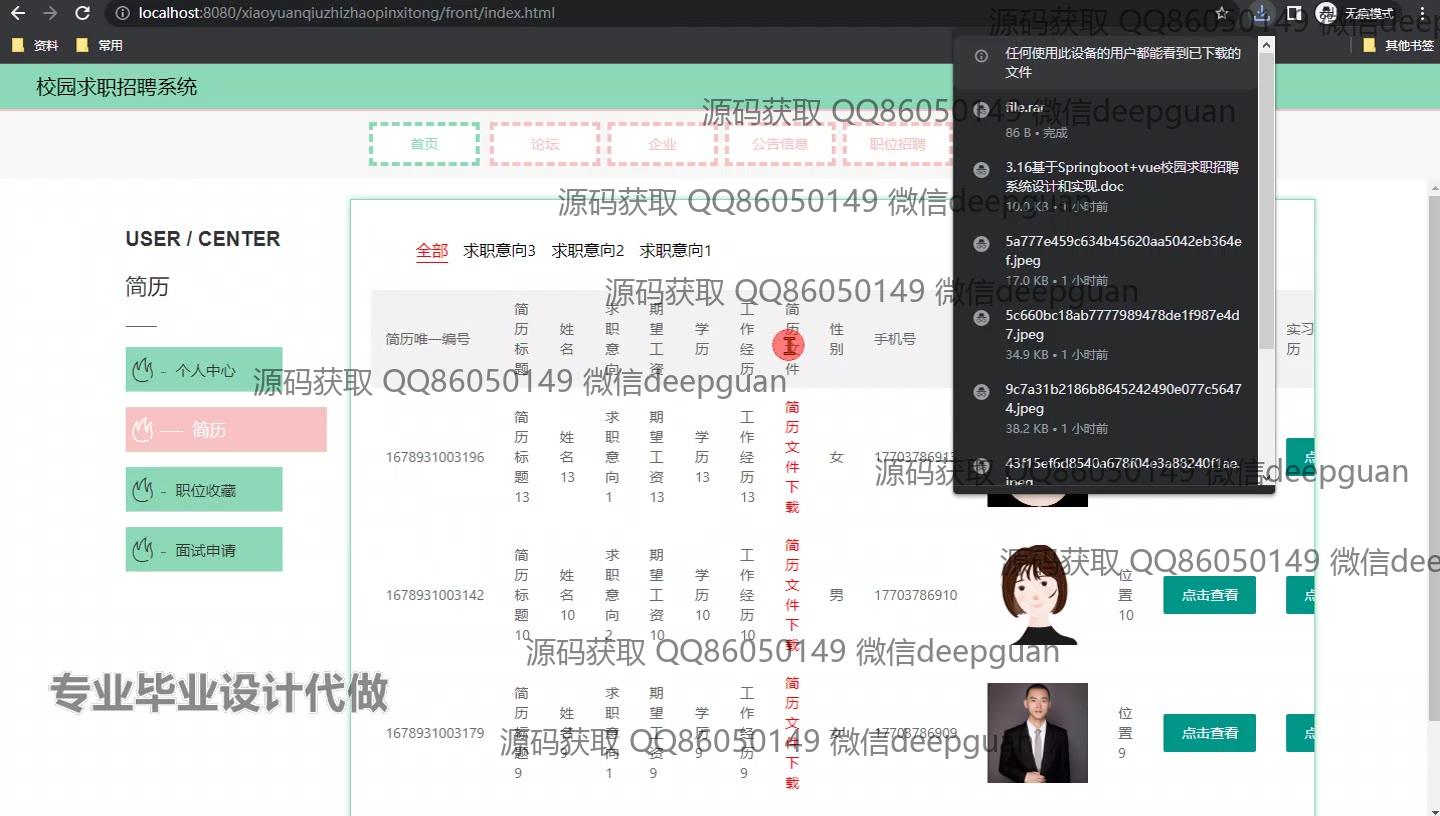
Task: Open the Chrome three-dot menu
Action: tap(1421, 13)
